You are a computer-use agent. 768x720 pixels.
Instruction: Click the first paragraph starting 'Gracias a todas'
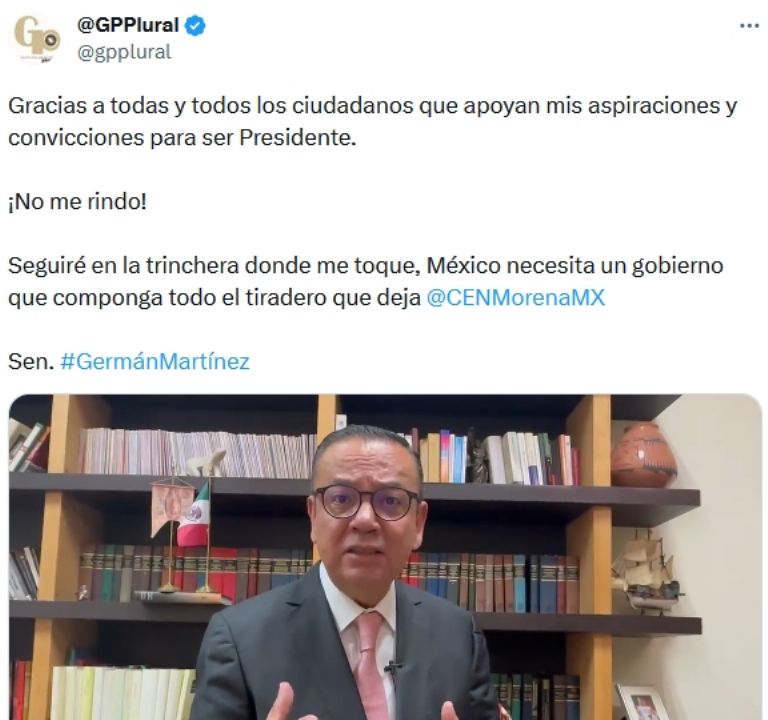tap(372, 121)
